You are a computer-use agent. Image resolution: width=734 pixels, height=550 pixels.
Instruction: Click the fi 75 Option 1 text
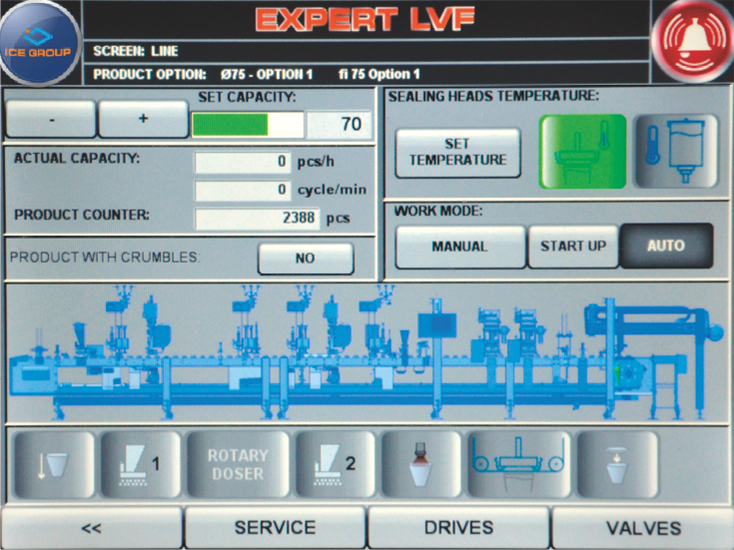coord(379,74)
